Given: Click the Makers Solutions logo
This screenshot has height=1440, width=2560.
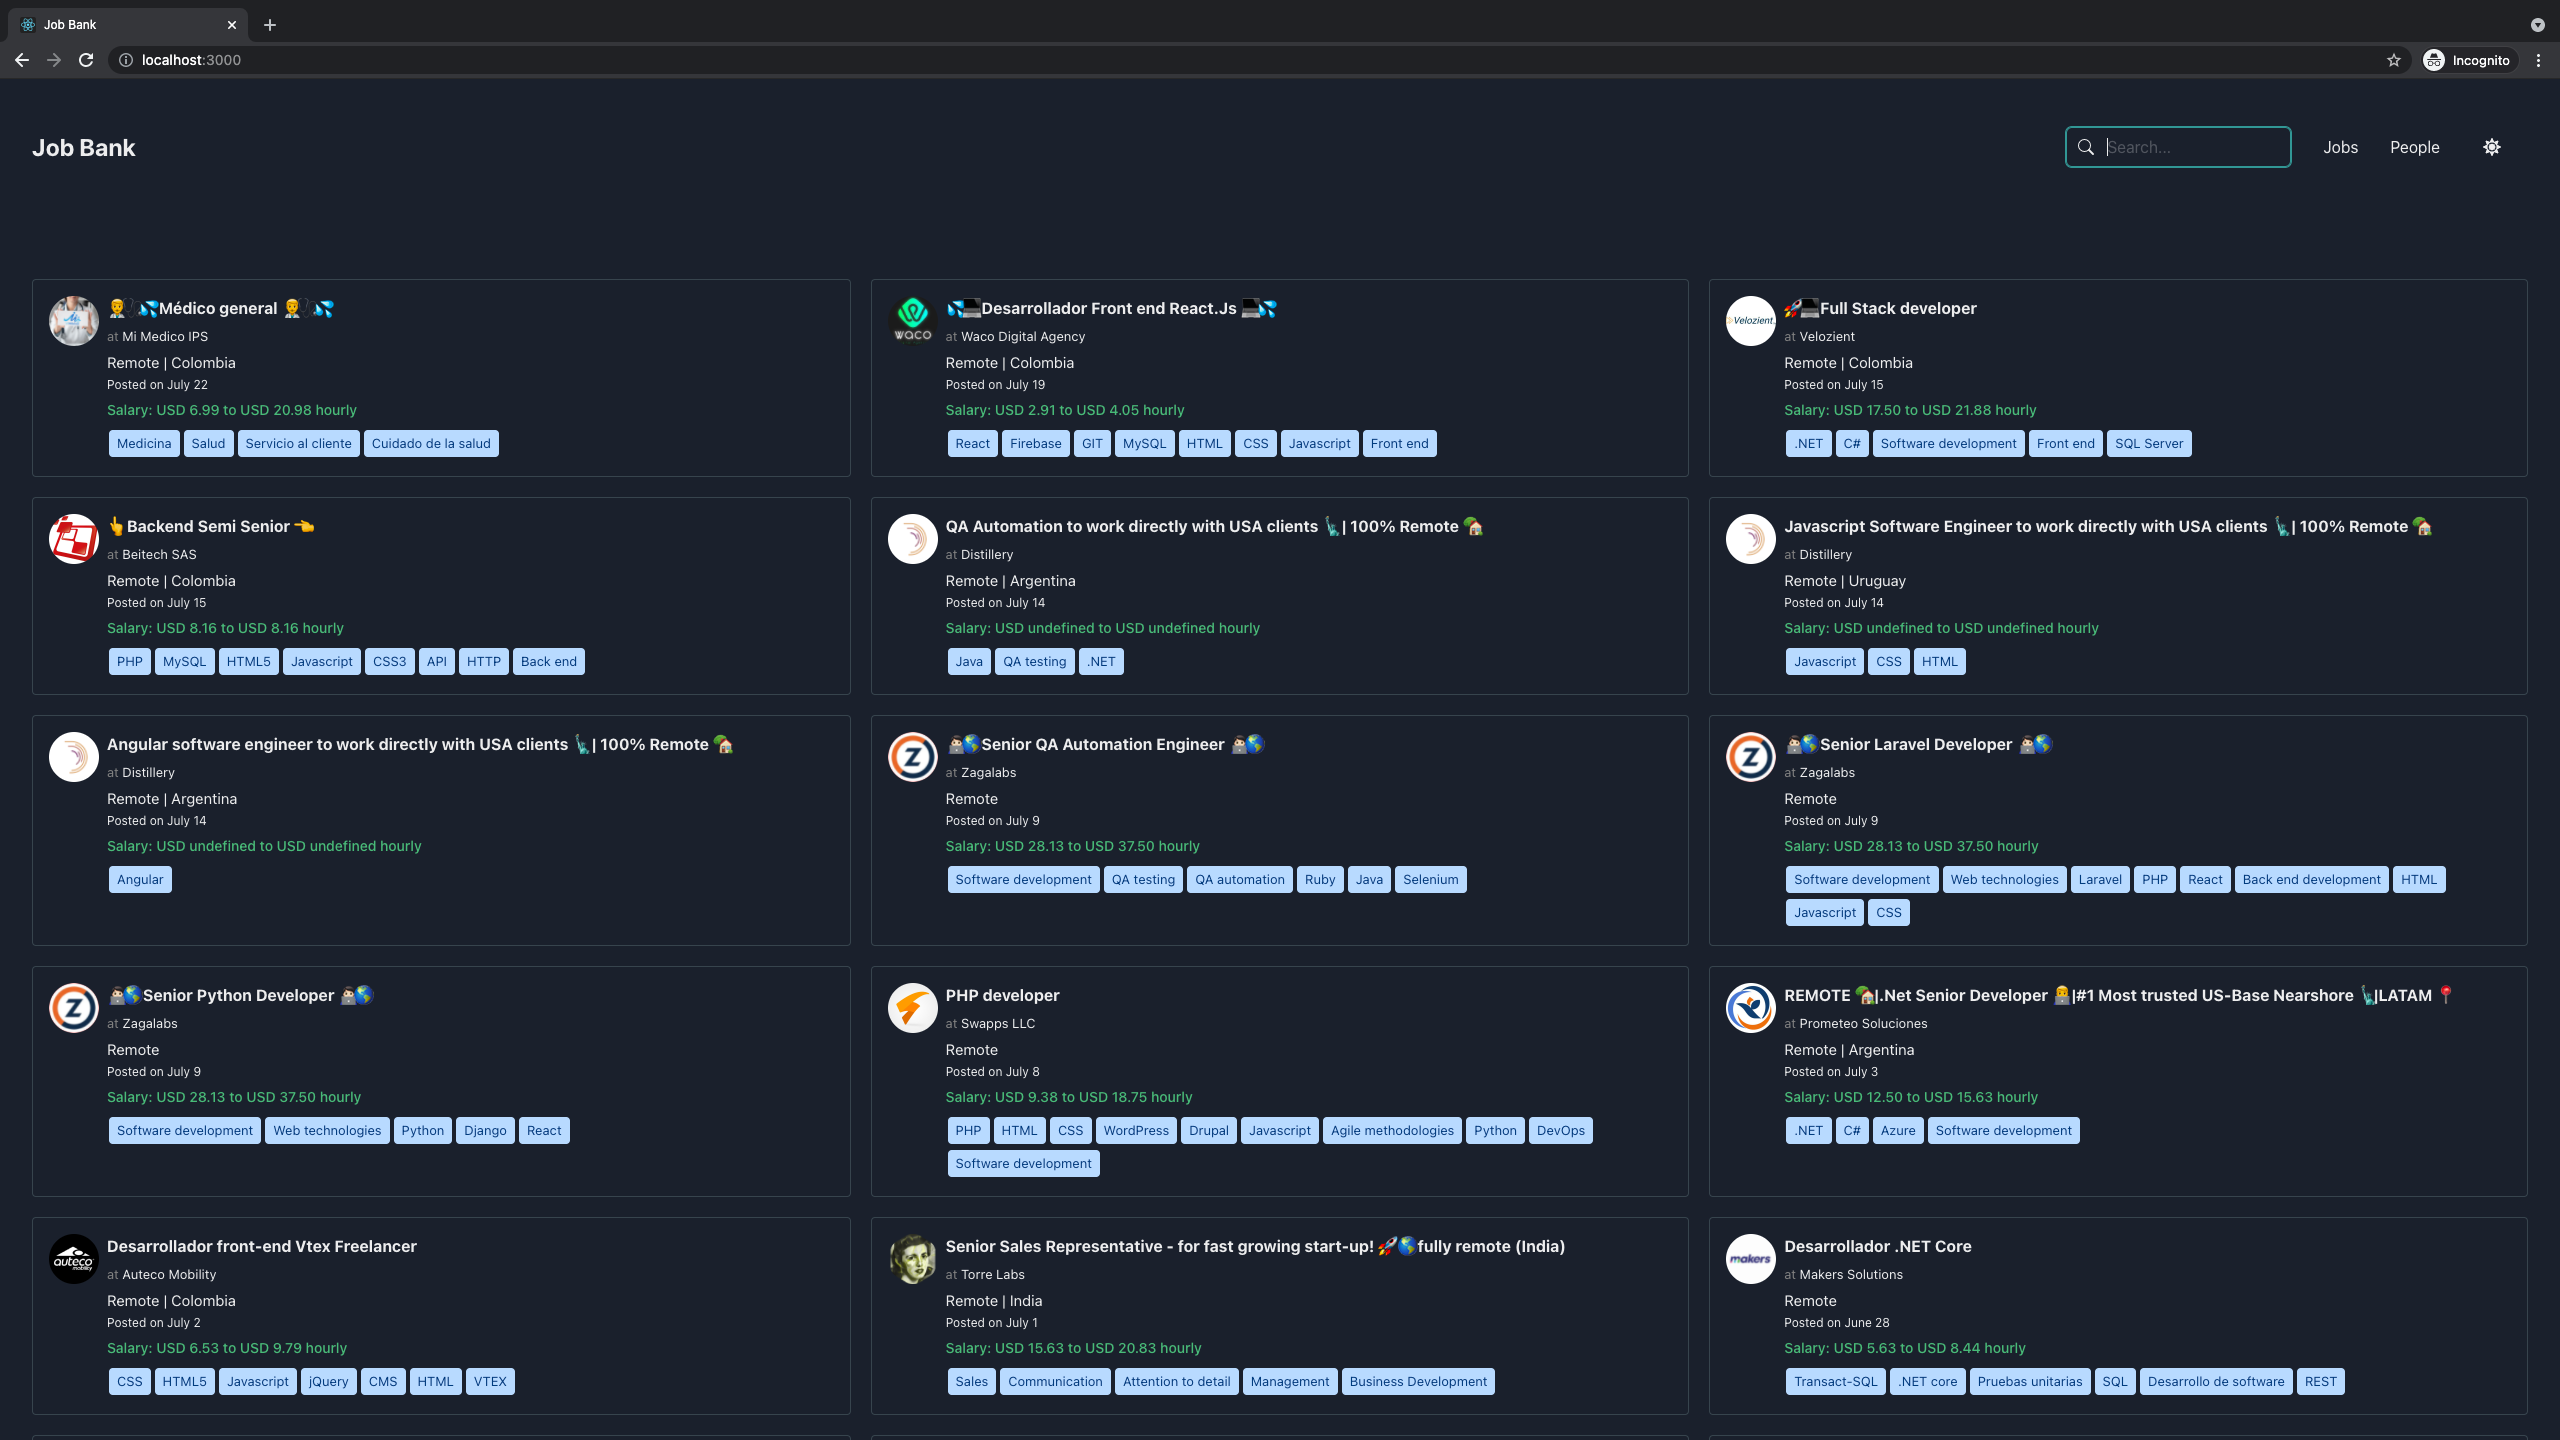Looking at the screenshot, I should tap(1750, 1258).
